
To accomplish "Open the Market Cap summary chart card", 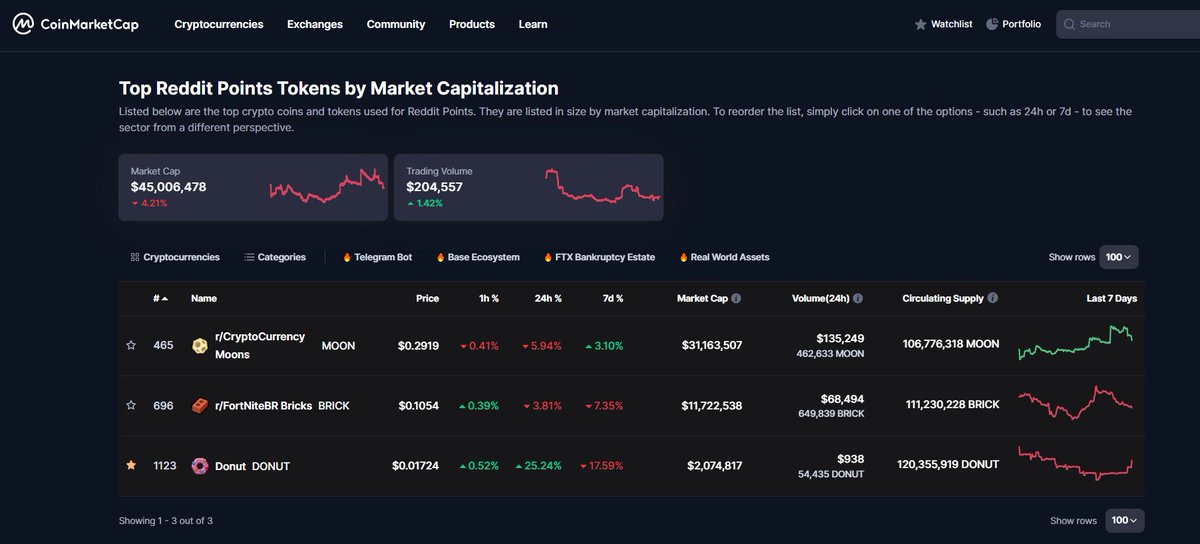I will (253, 187).
